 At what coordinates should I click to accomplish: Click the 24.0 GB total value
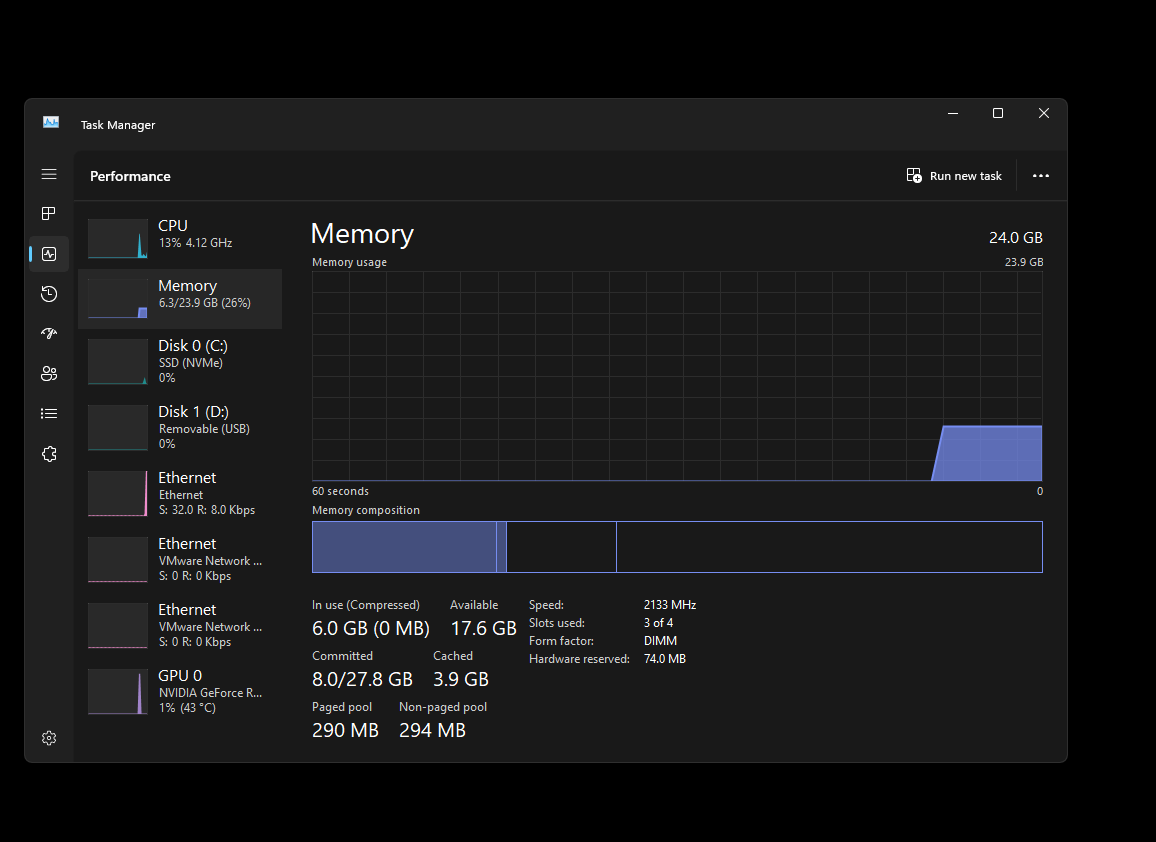tap(1015, 237)
